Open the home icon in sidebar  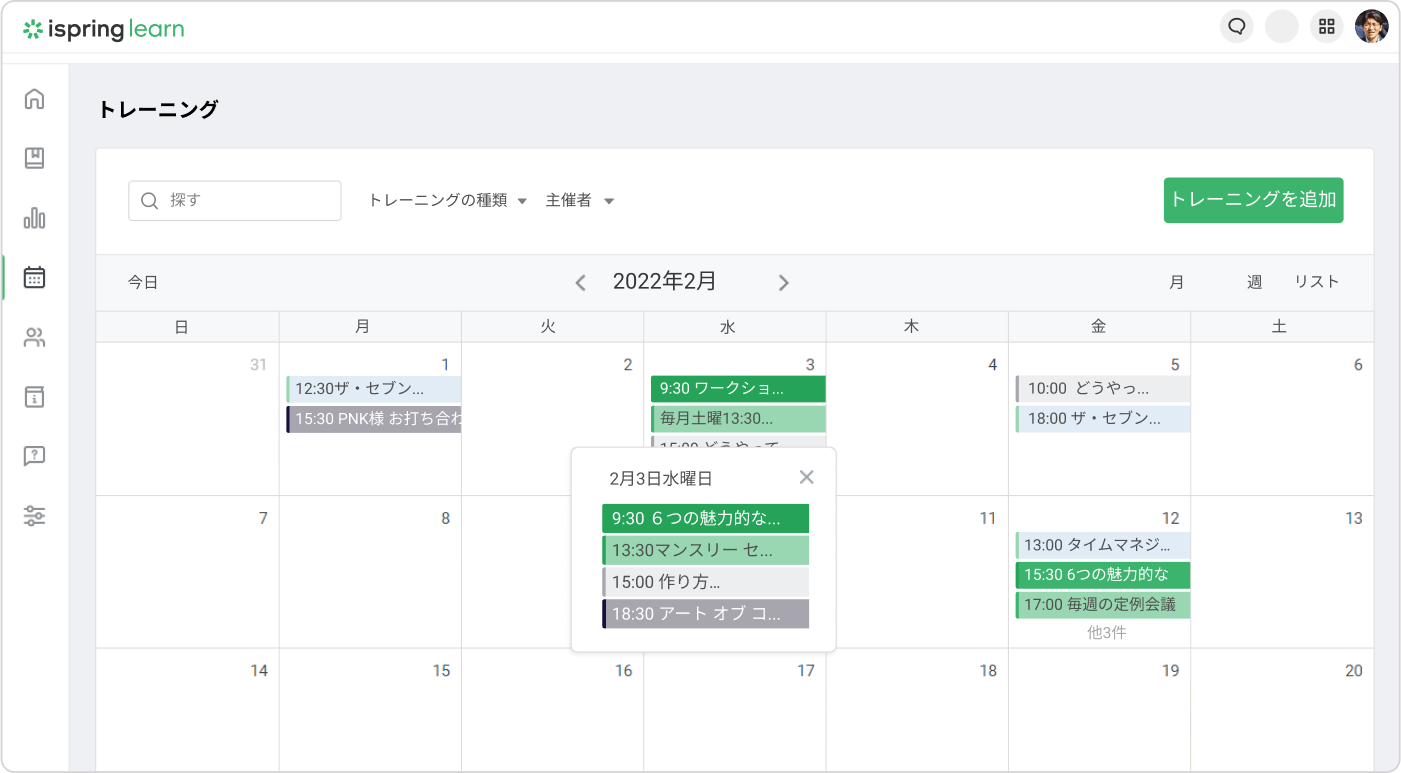pyautogui.click(x=35, y=99)
